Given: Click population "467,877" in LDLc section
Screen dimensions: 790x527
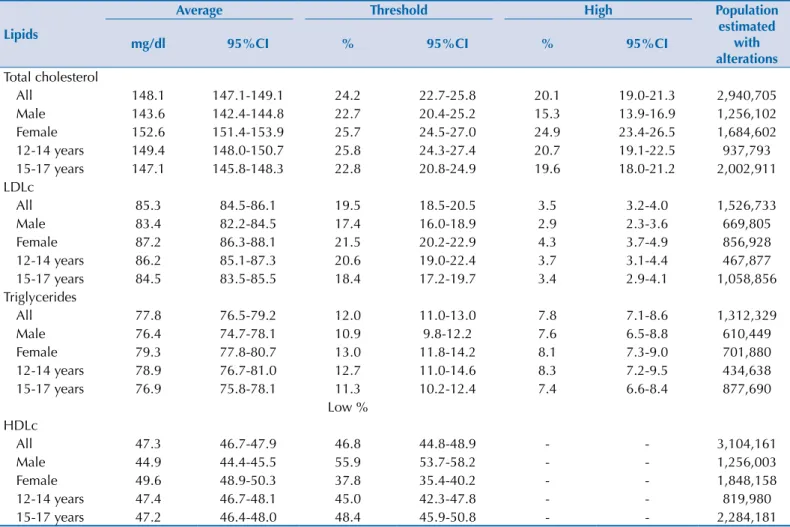Looking at the screenshot, I should tap(747, 260).
